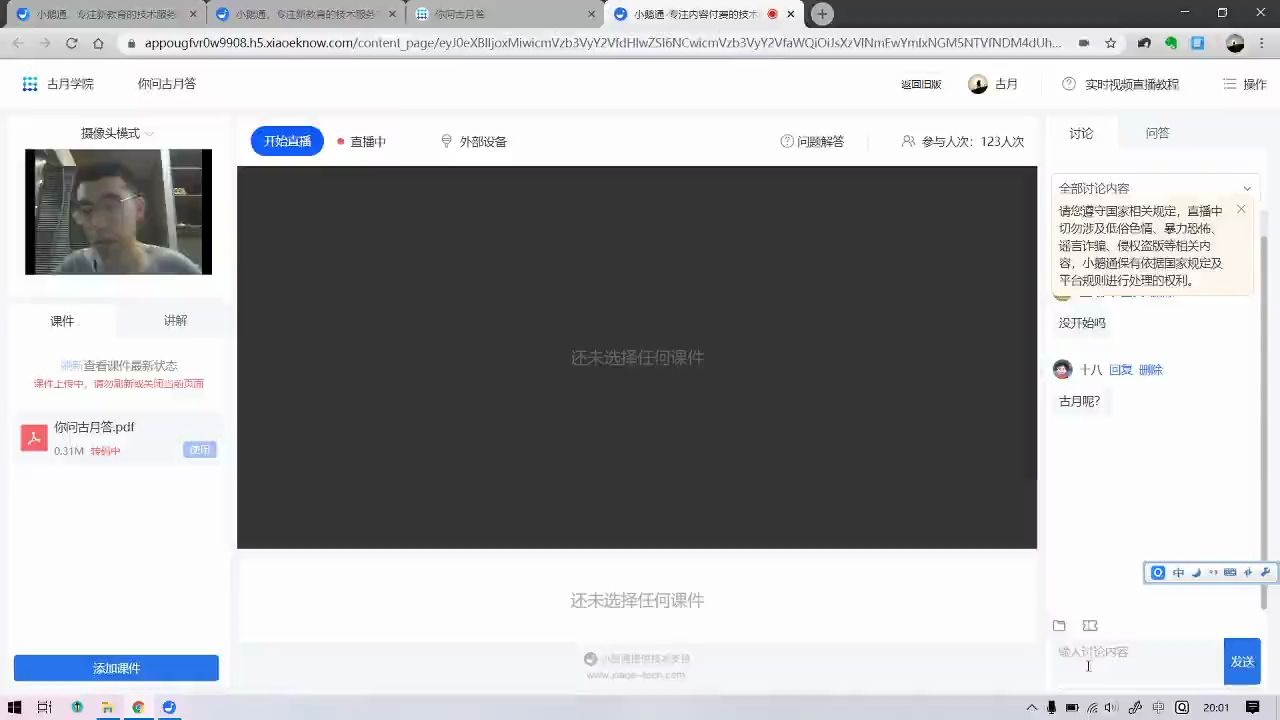Click the 古月学院 grid logo icon
This screenshot has height=720, width=1280.
[30, 84]
